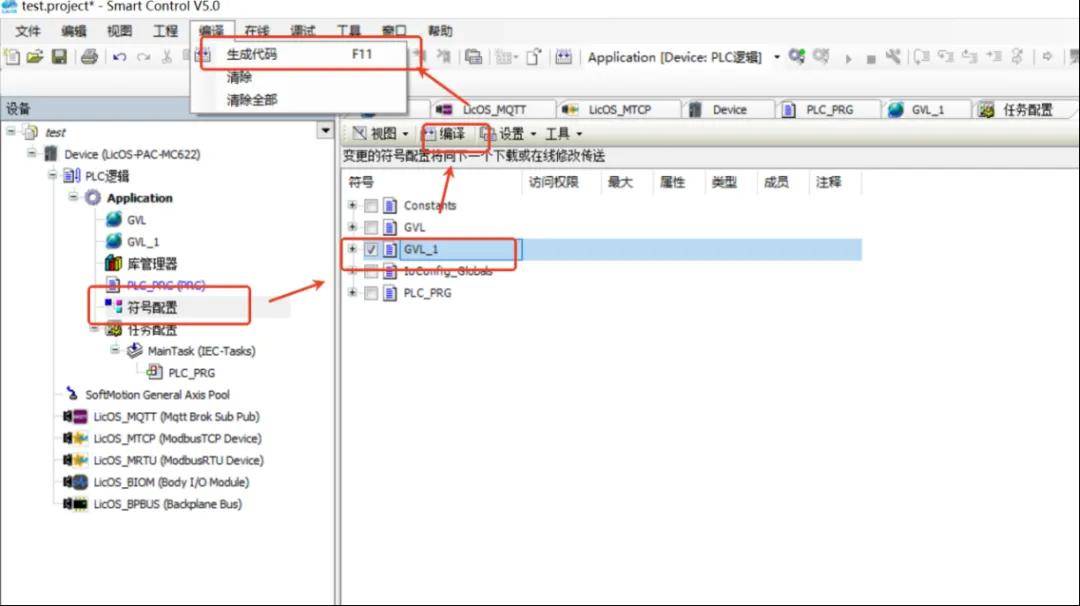
Task: Click the Undo arrow icon
Action: pyautogui.click(x=119, y=57)
